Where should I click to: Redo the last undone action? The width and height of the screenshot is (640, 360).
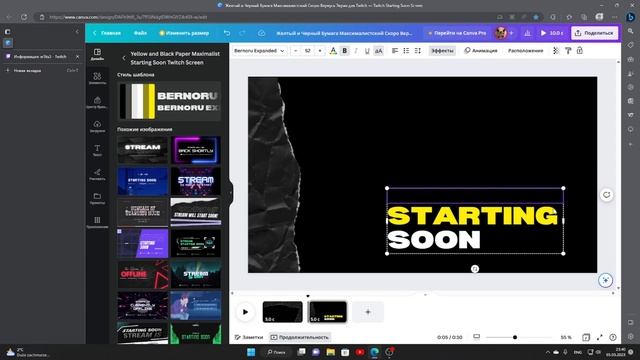click(242, 33)
